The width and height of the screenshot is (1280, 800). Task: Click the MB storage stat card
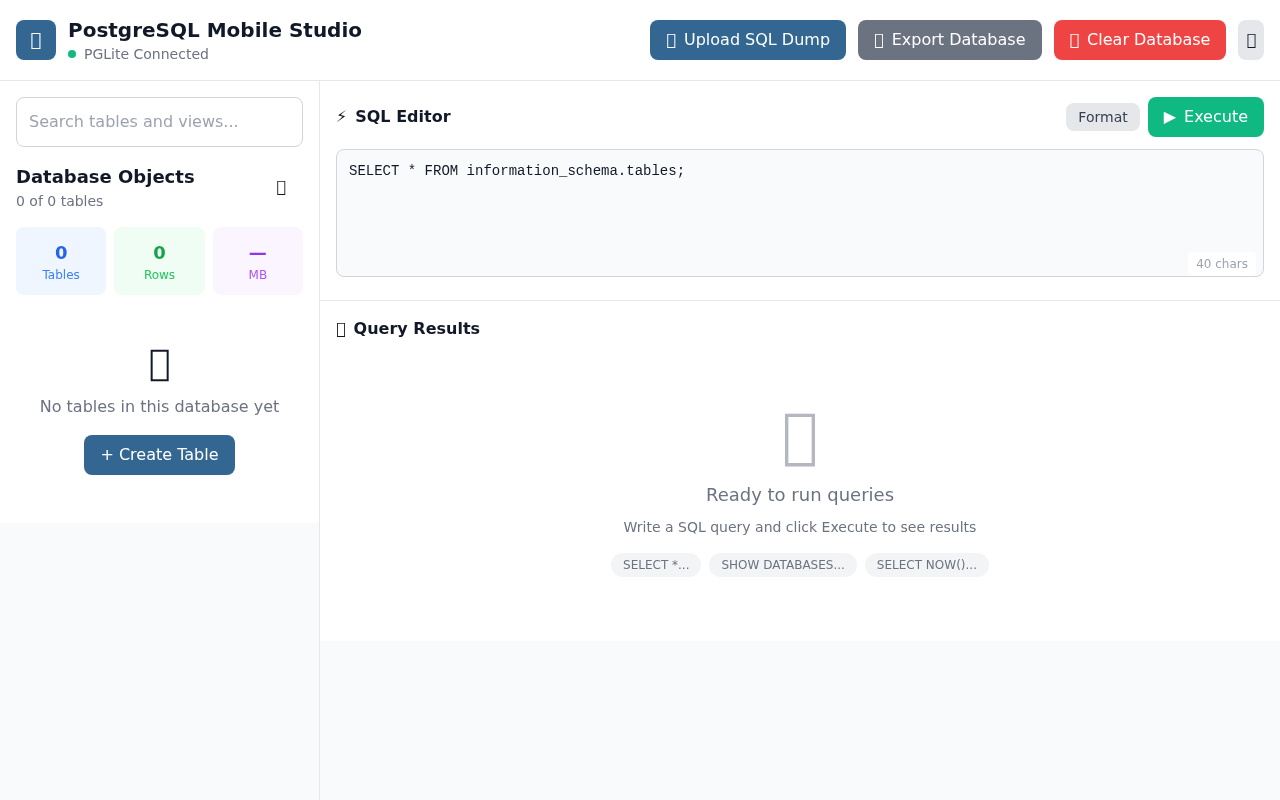258,261
